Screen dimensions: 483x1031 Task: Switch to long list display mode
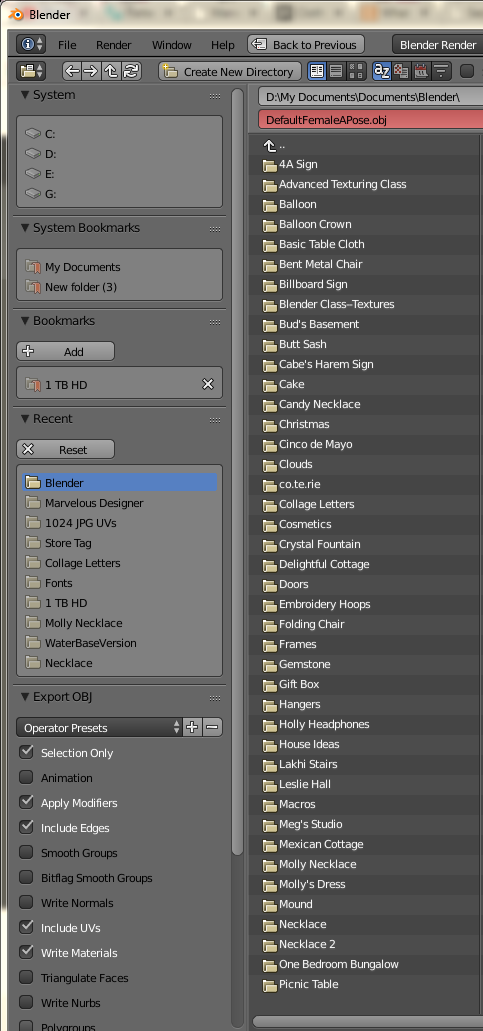(336, 71)
